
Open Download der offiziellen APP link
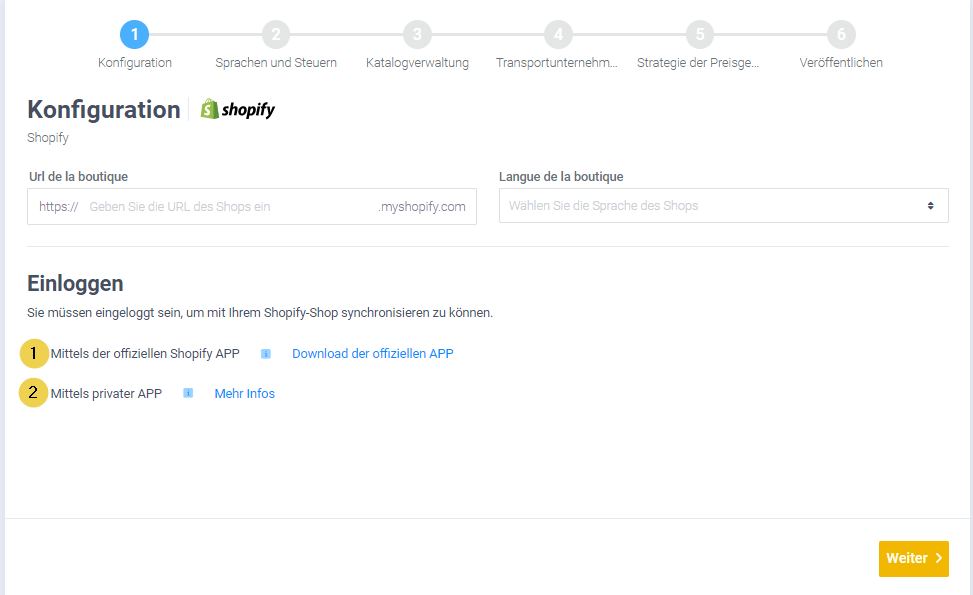tap(372, 354)
